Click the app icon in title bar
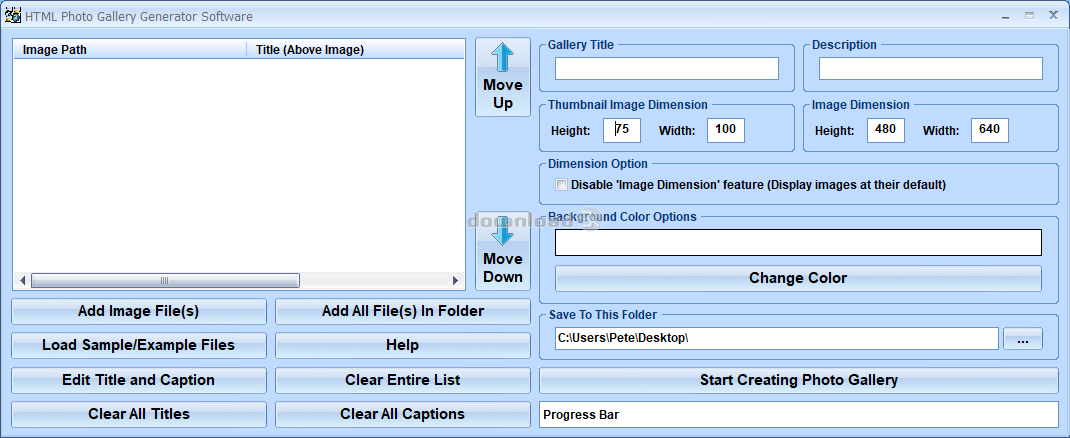This screenshot has width=1070, height=438. pos(13,16)
